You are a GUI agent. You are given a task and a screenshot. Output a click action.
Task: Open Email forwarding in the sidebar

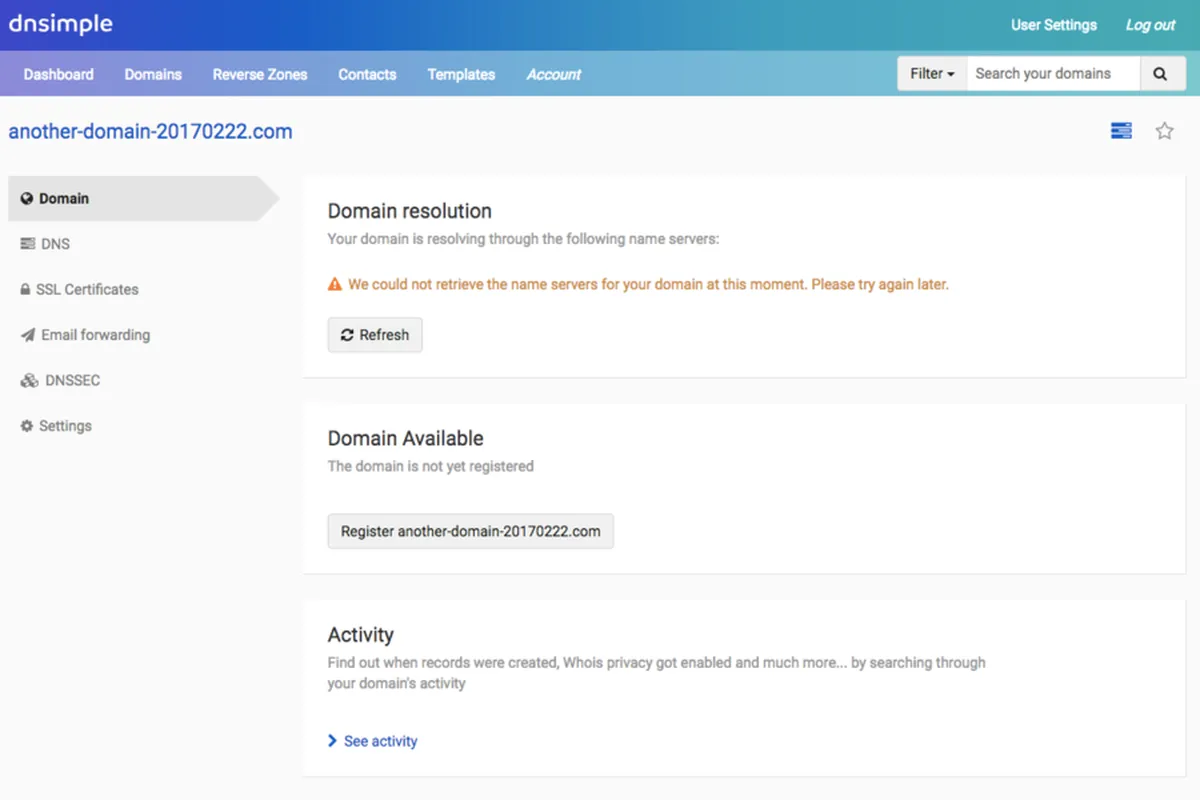(x=85, y=335)
